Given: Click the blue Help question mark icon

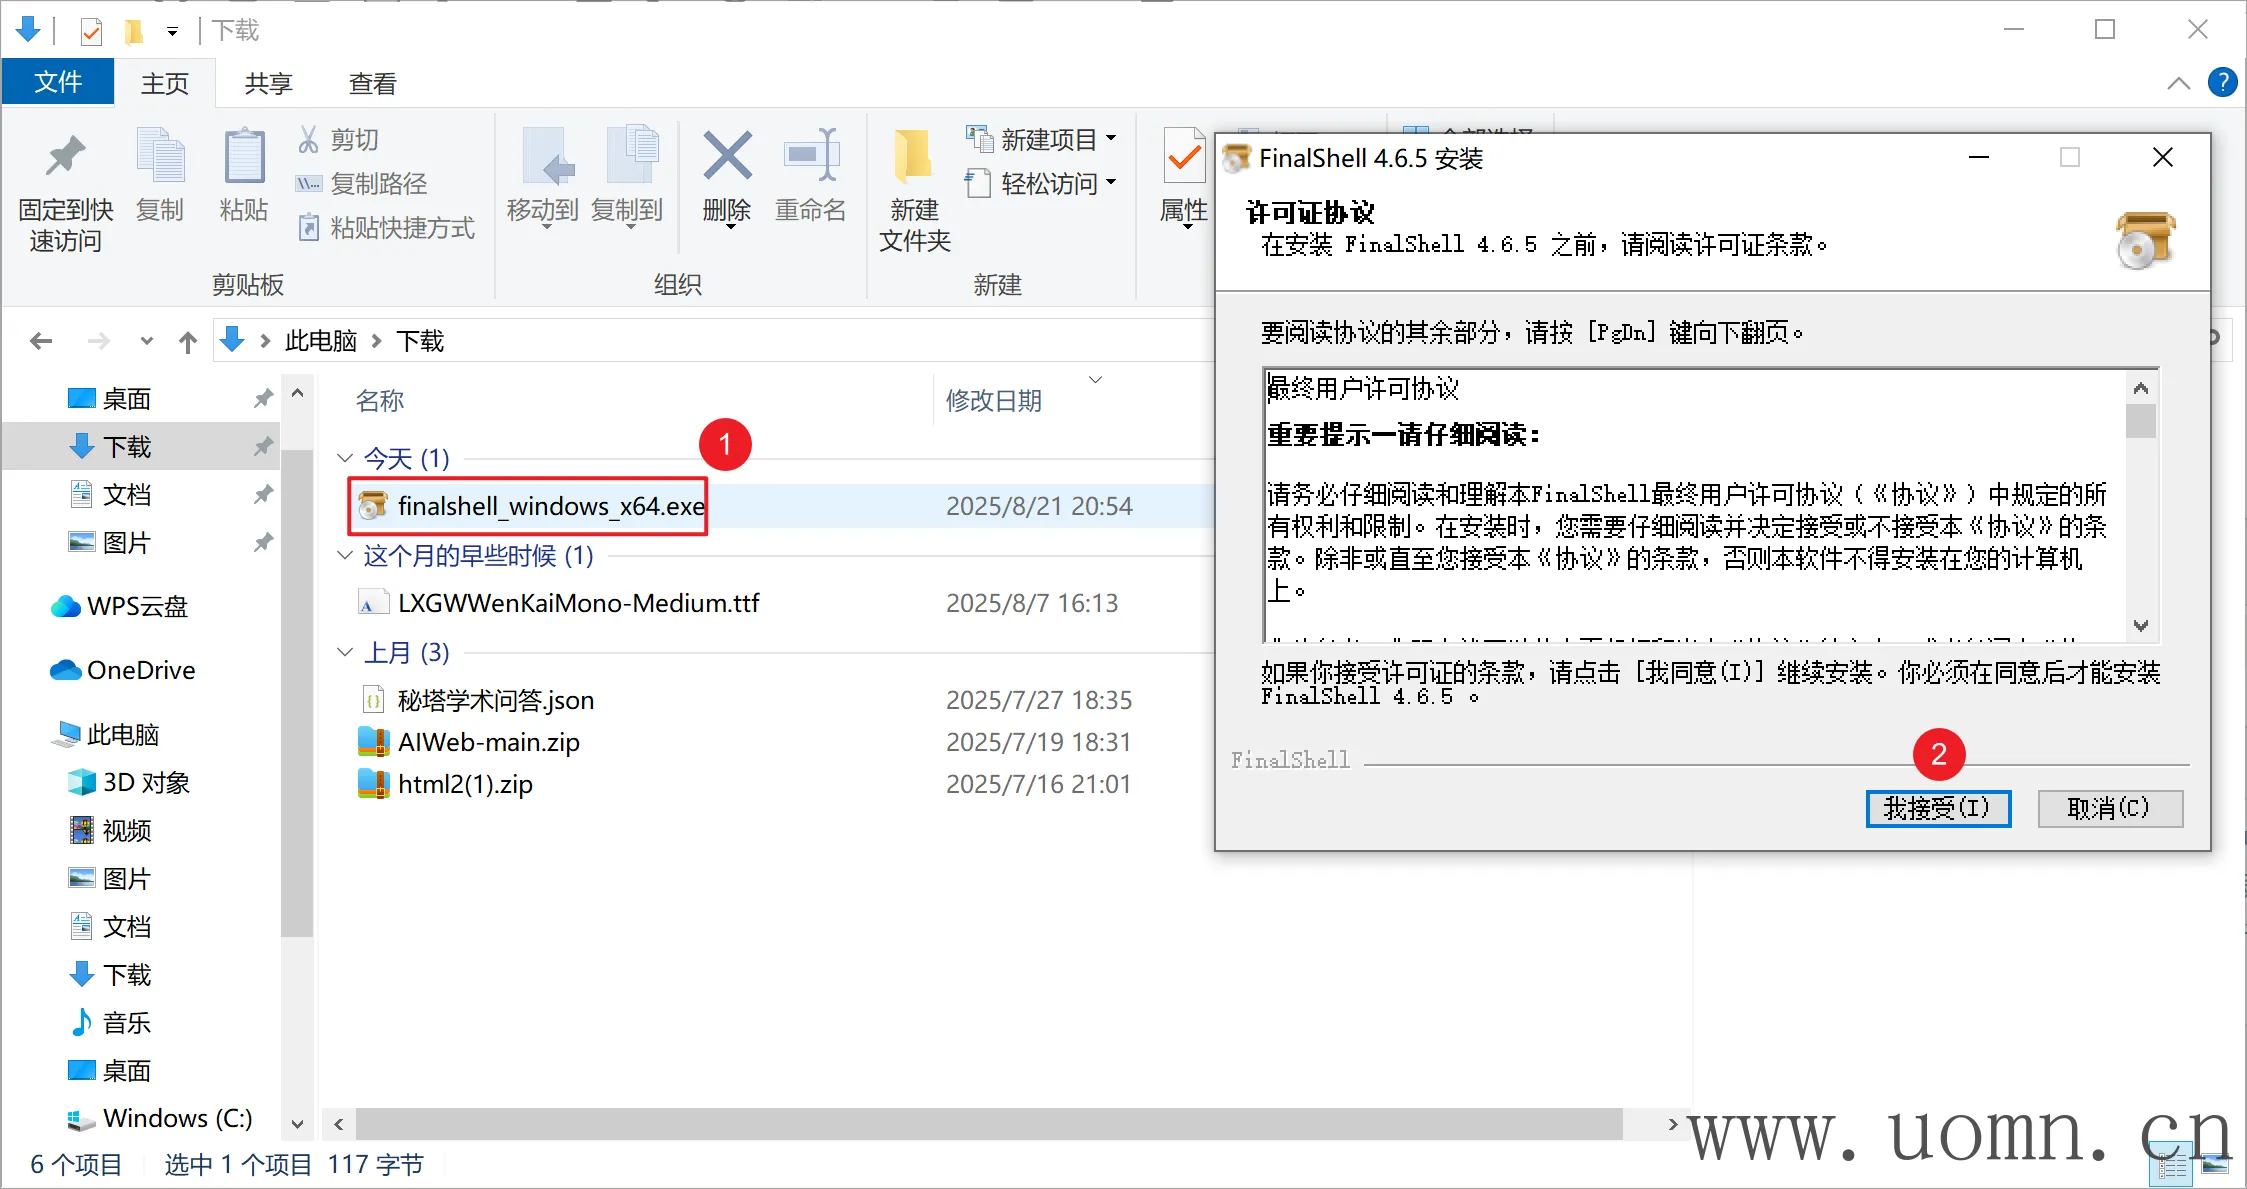Looking at the screenshot, I should 2222,82.
